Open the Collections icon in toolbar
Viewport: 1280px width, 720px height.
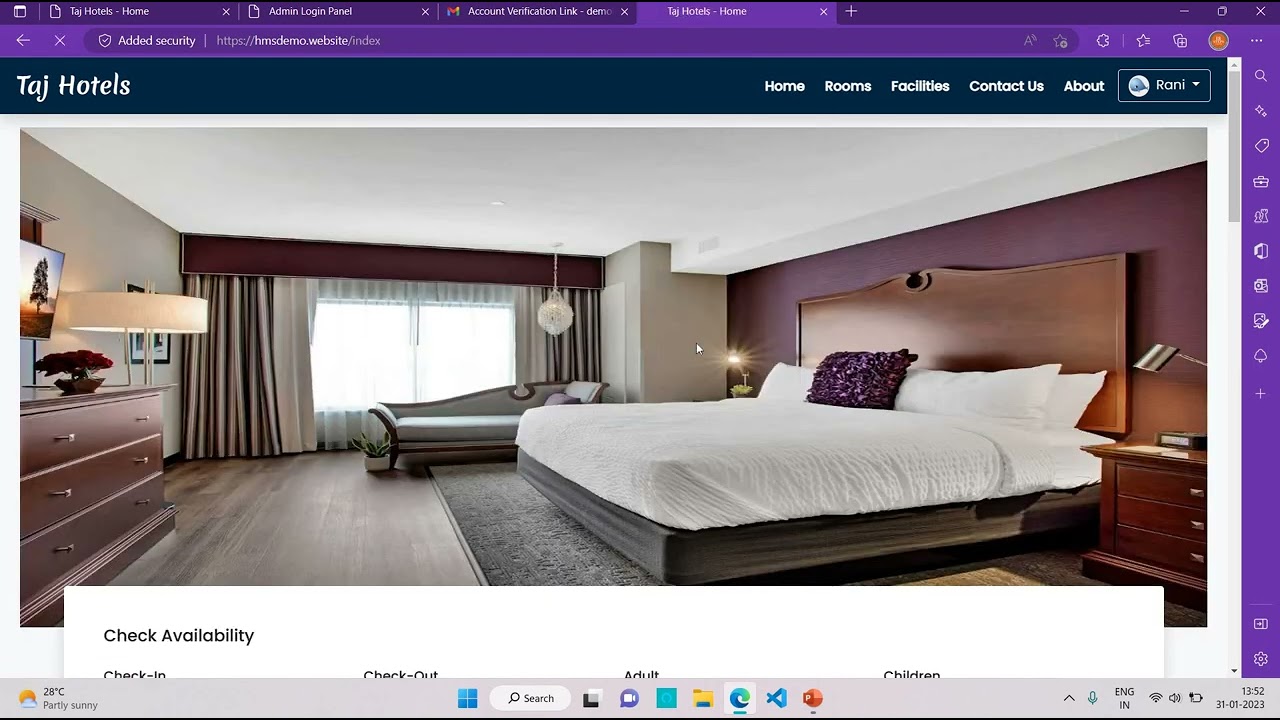[1180, 41]
